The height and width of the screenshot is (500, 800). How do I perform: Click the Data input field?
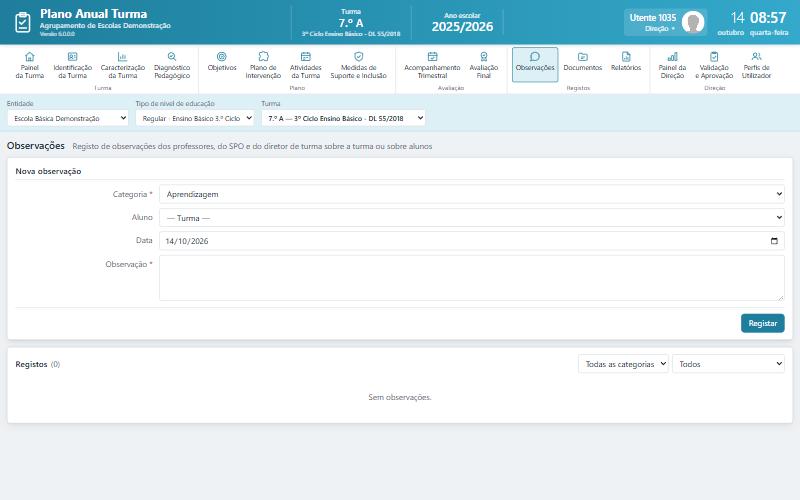472,241
